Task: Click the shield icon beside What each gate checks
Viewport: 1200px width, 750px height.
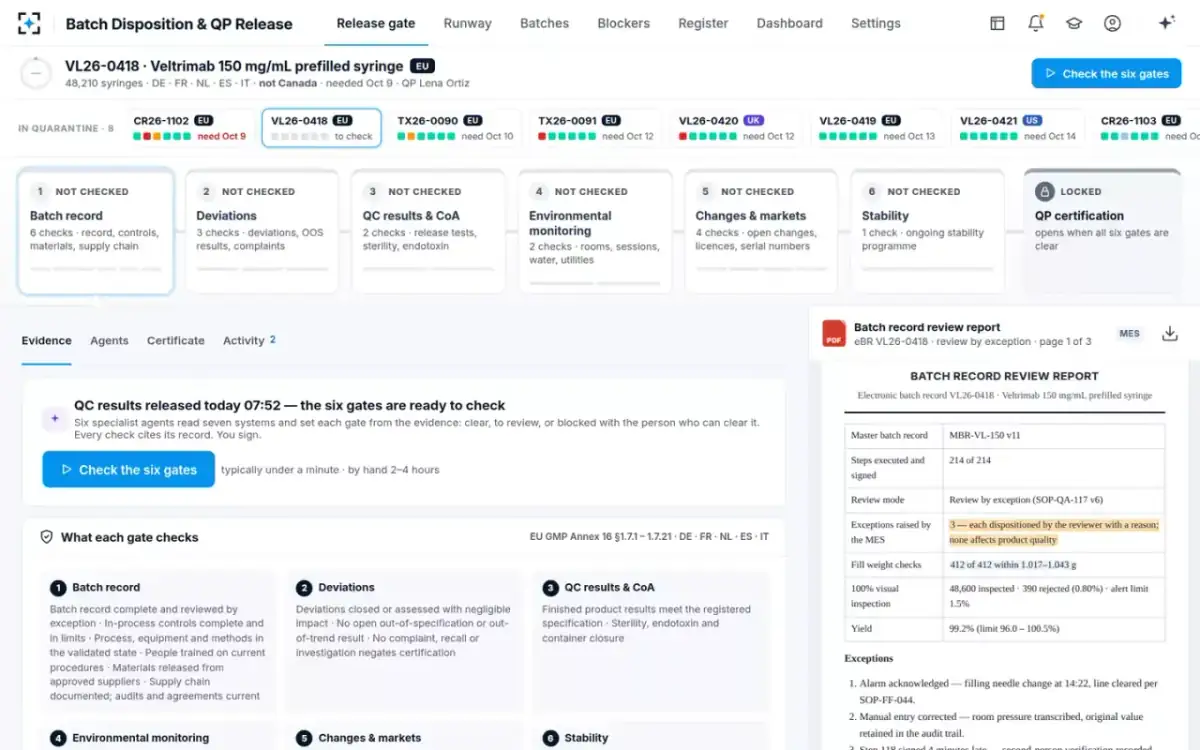Action: 46,537
